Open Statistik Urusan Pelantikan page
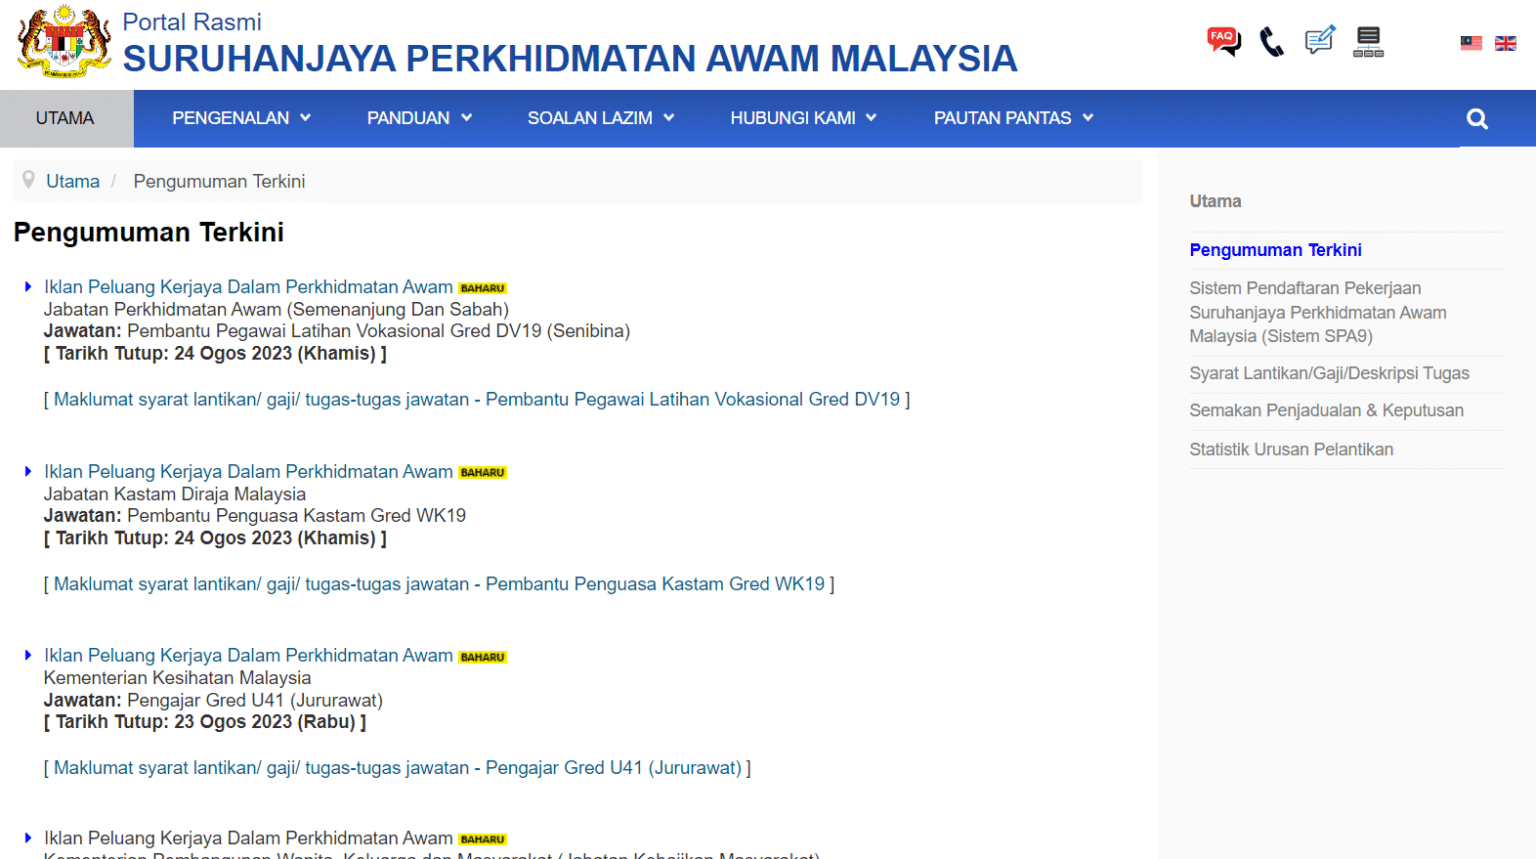The height and width of the screenshot is (859, 1536). pos(1291,449)
